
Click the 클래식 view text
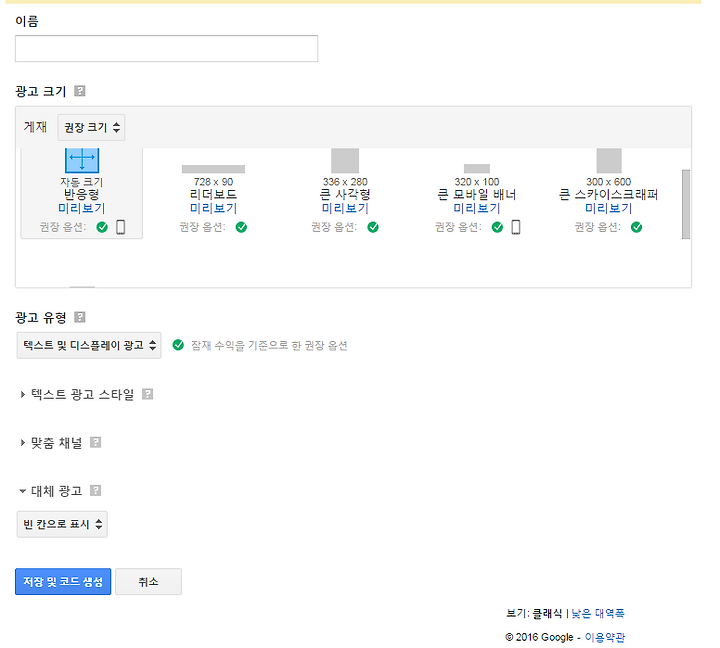point(547,613)
